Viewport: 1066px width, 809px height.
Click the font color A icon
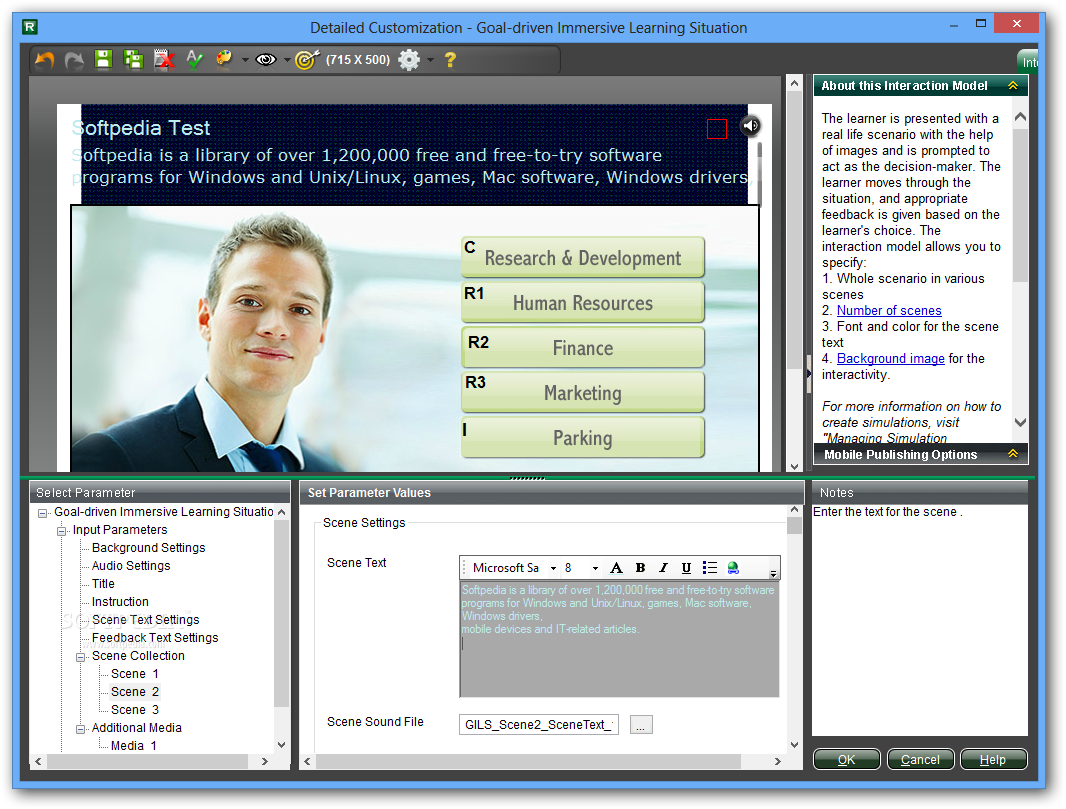tap(616, 568)
